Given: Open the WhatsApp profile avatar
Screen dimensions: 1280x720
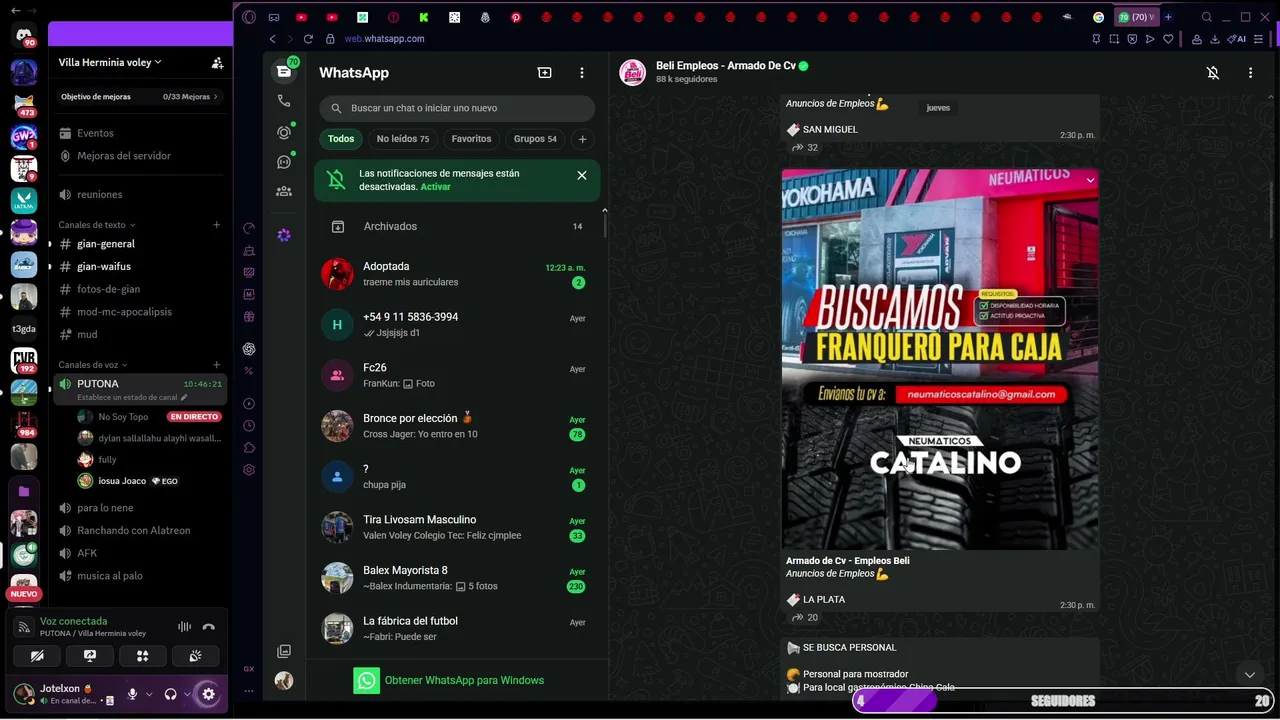Looking at the screenshot, I should pyautogui.click(x=284, y=681).
